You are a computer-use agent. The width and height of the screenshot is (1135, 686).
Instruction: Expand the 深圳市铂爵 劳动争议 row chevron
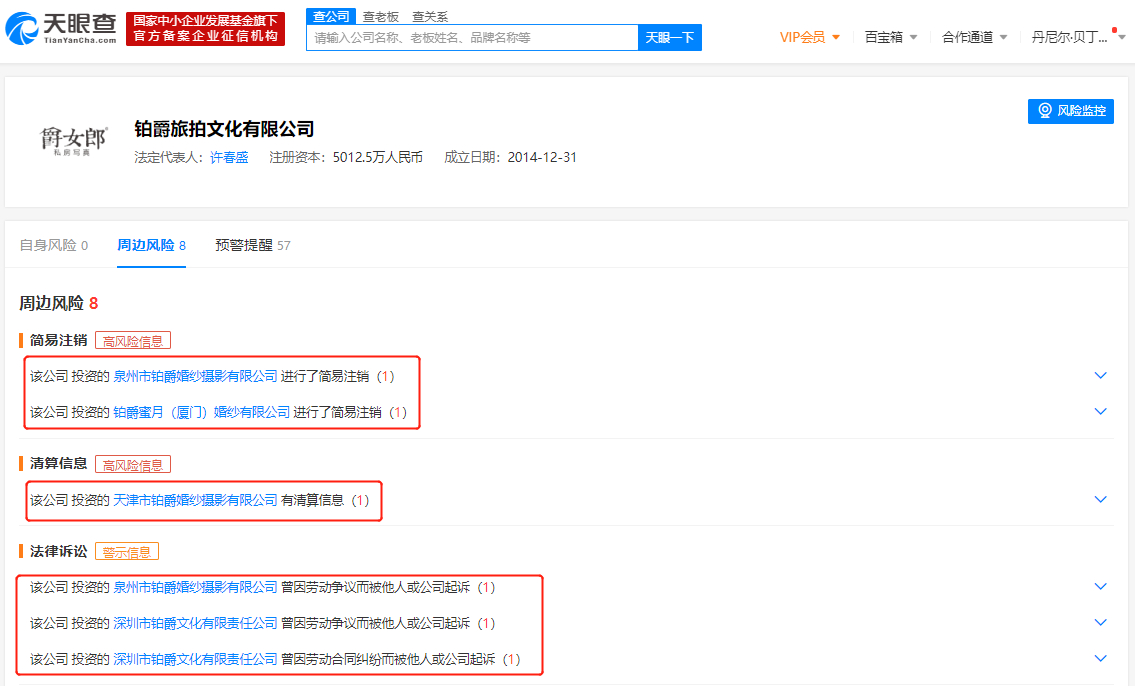click(x=1100, y=622)
